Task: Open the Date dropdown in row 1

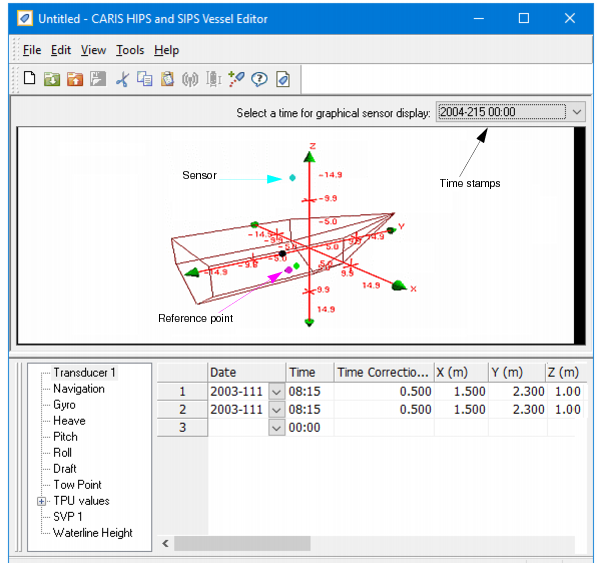Action: tap(277, 391)
